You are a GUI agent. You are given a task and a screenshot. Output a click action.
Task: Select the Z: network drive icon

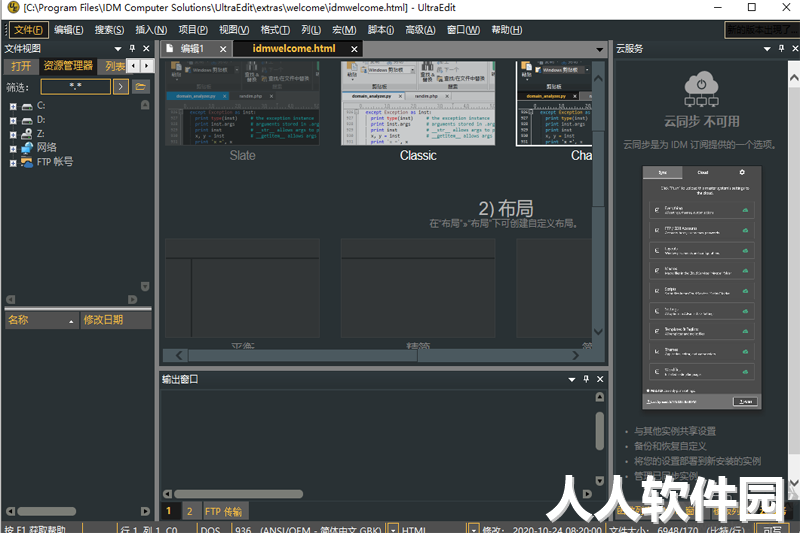27,134
